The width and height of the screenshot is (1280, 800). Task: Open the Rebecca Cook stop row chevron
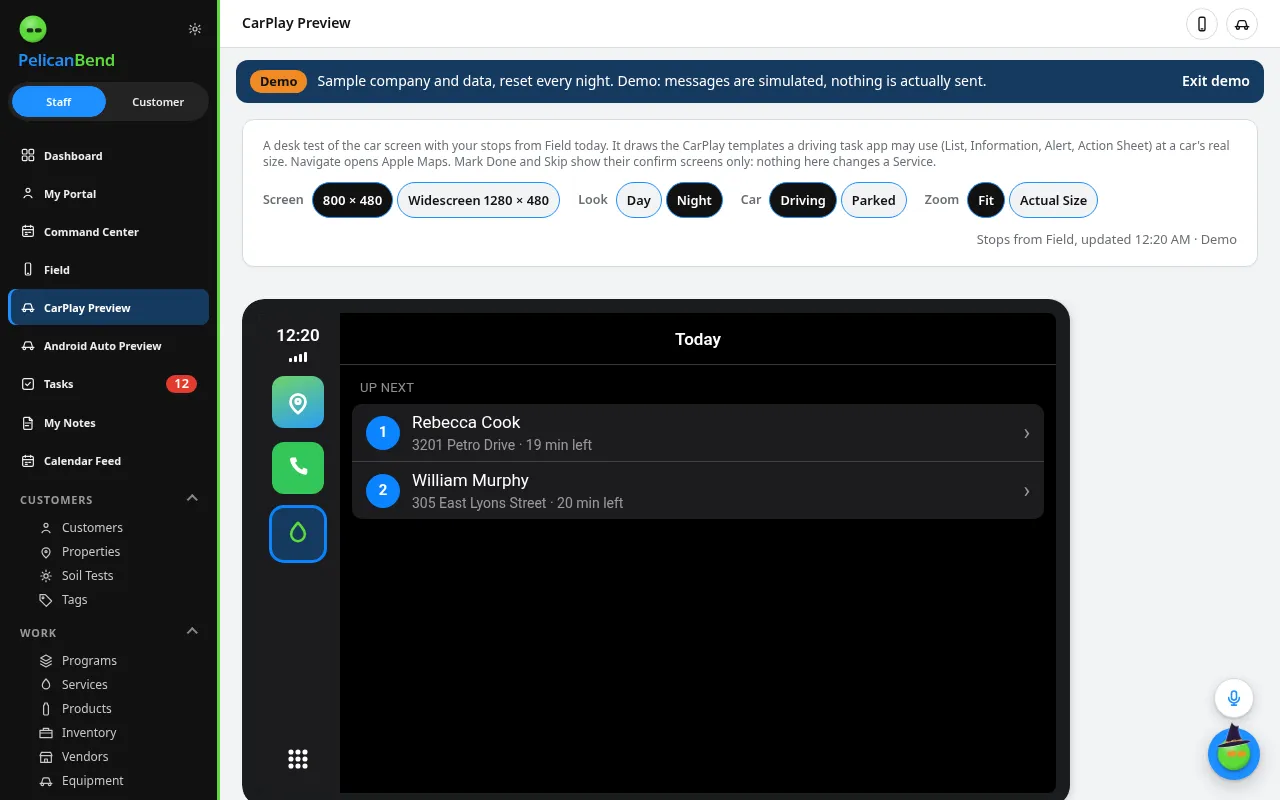1027,433
